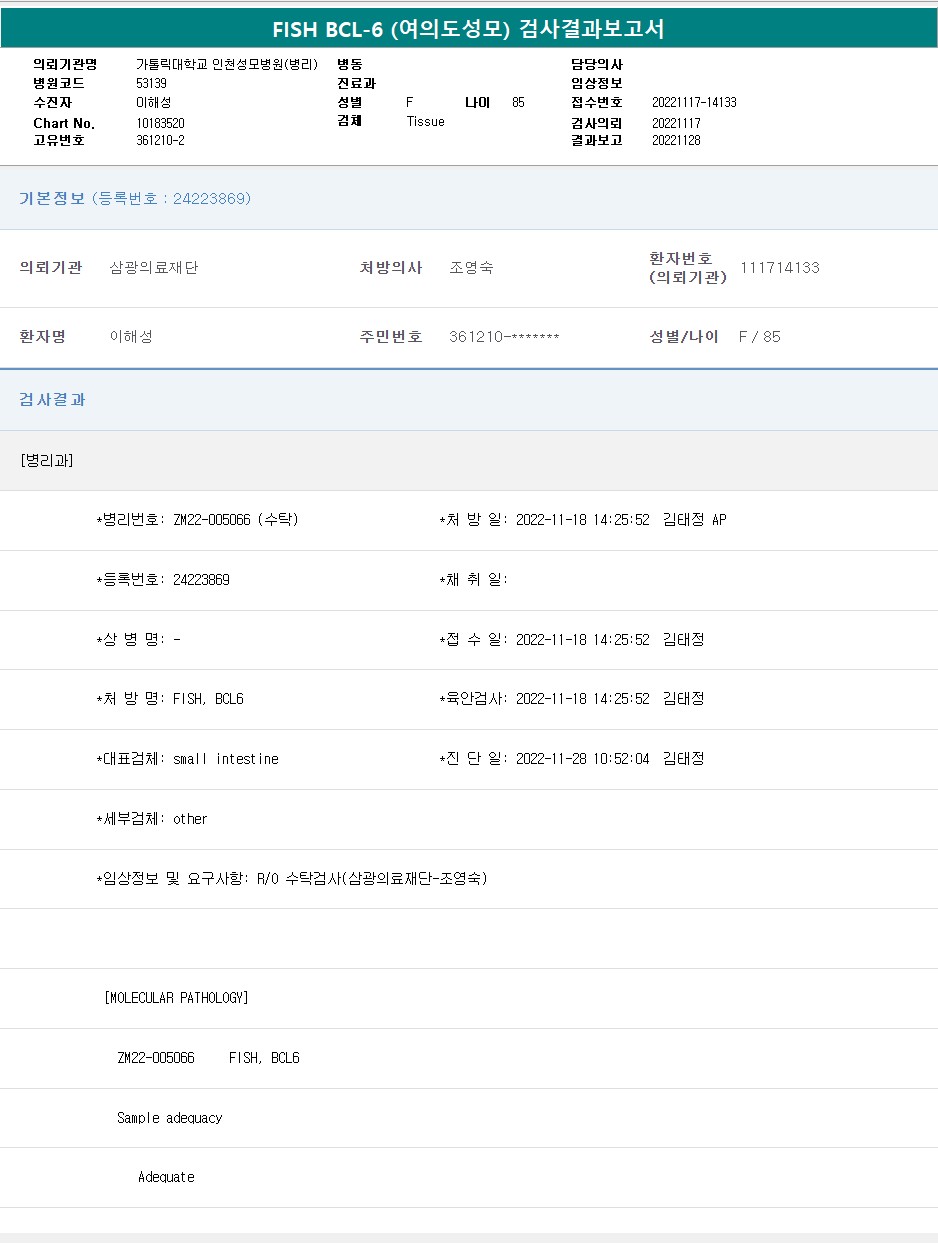Click the 임상정보 및 요구사항 row

[291, 879]
